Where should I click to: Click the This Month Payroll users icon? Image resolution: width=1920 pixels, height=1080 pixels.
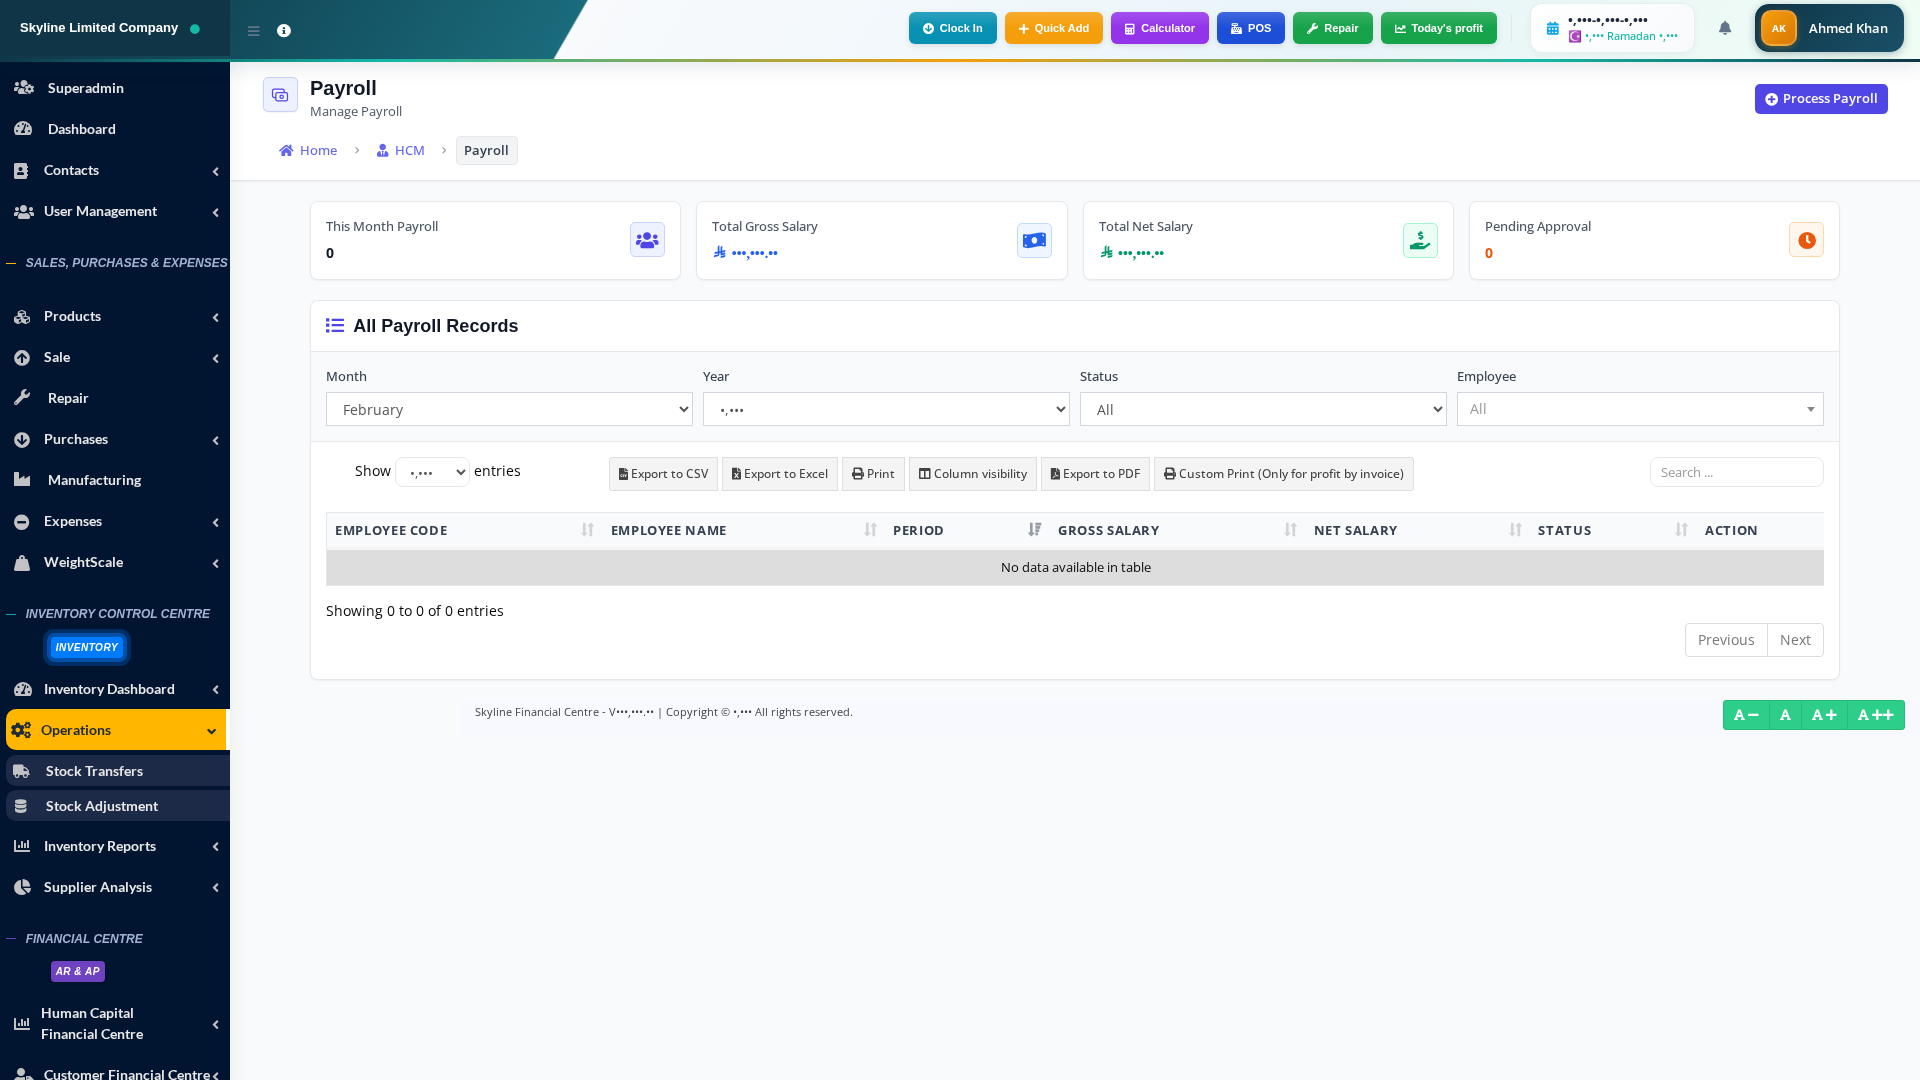pyautogui.click(x=647, y=240)
